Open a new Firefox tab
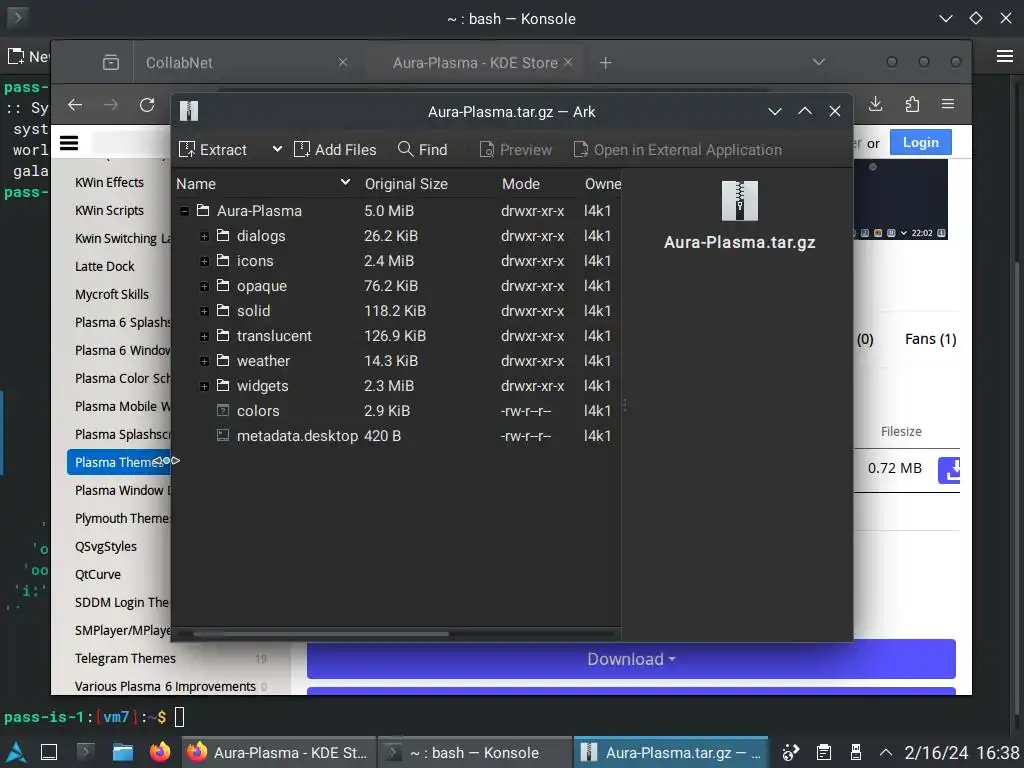This screenshot has height=768, width=1024. point(605,63)
